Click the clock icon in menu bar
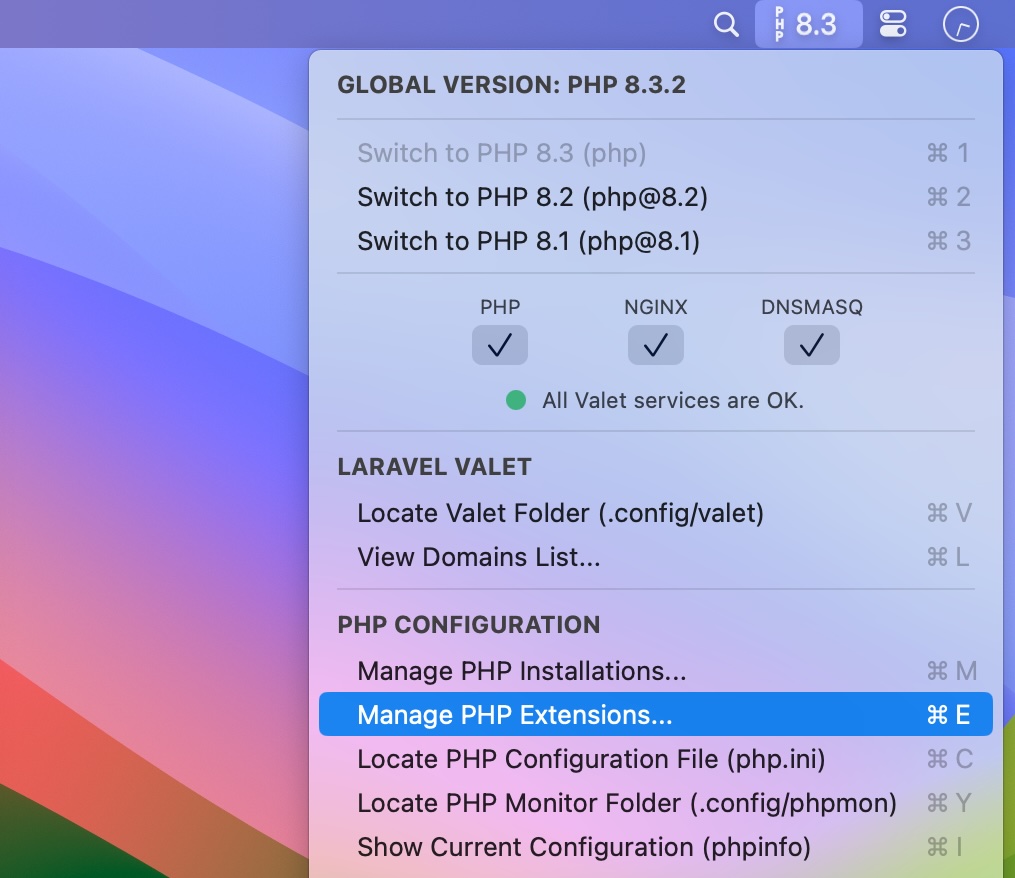The height and width of the screenshot is (878, 1015). click(x=961, y=25)
